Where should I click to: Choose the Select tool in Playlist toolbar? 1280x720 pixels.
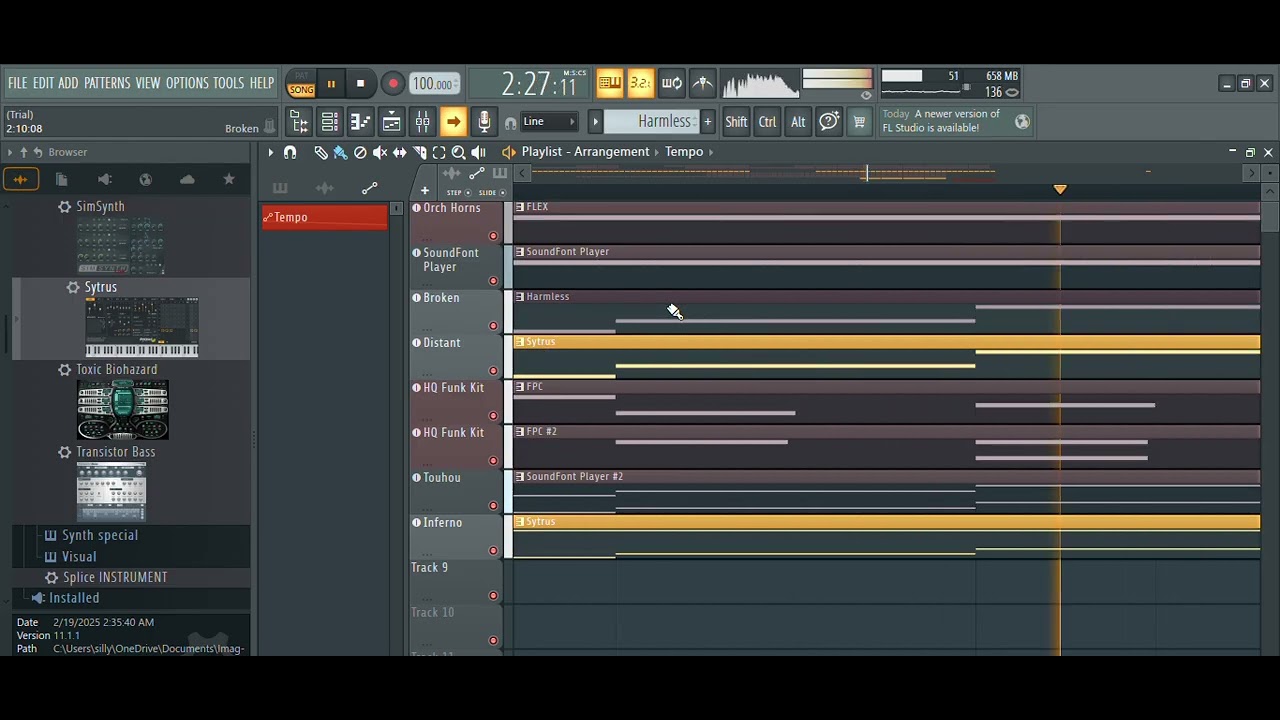tap(439, 152)
